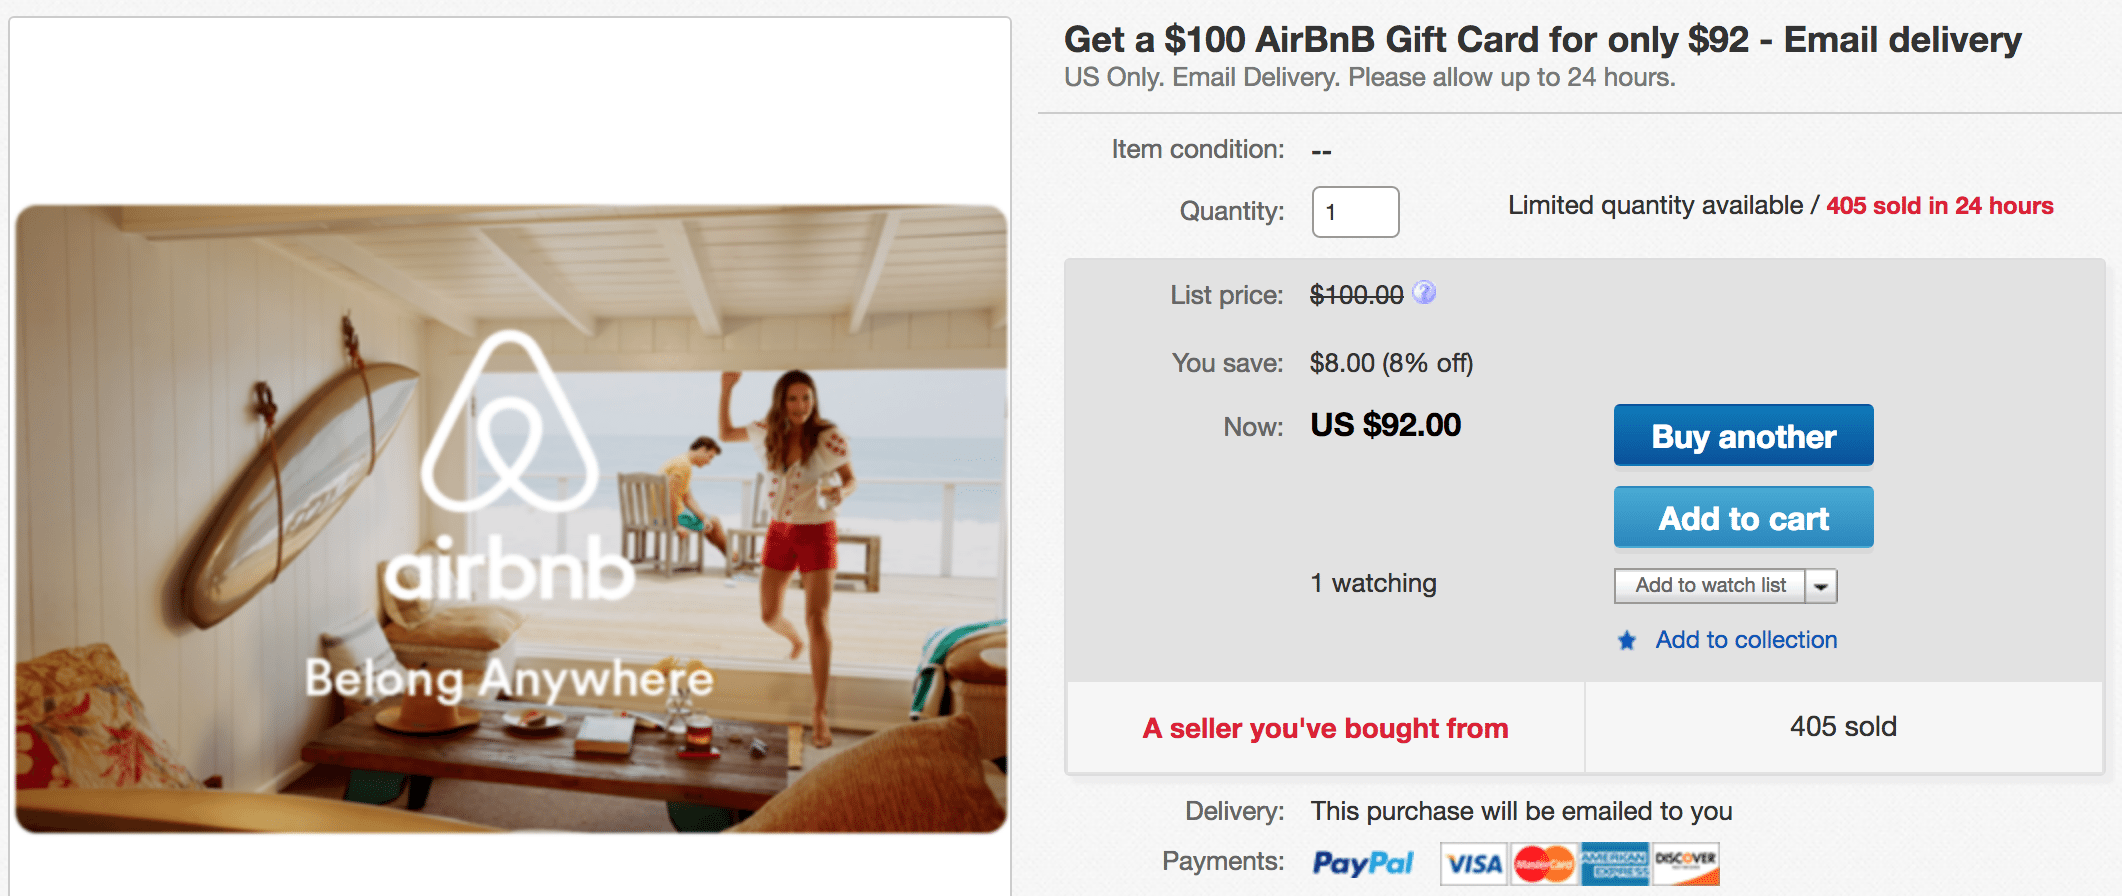Click the Discover card icon

tap(1685, 864)
